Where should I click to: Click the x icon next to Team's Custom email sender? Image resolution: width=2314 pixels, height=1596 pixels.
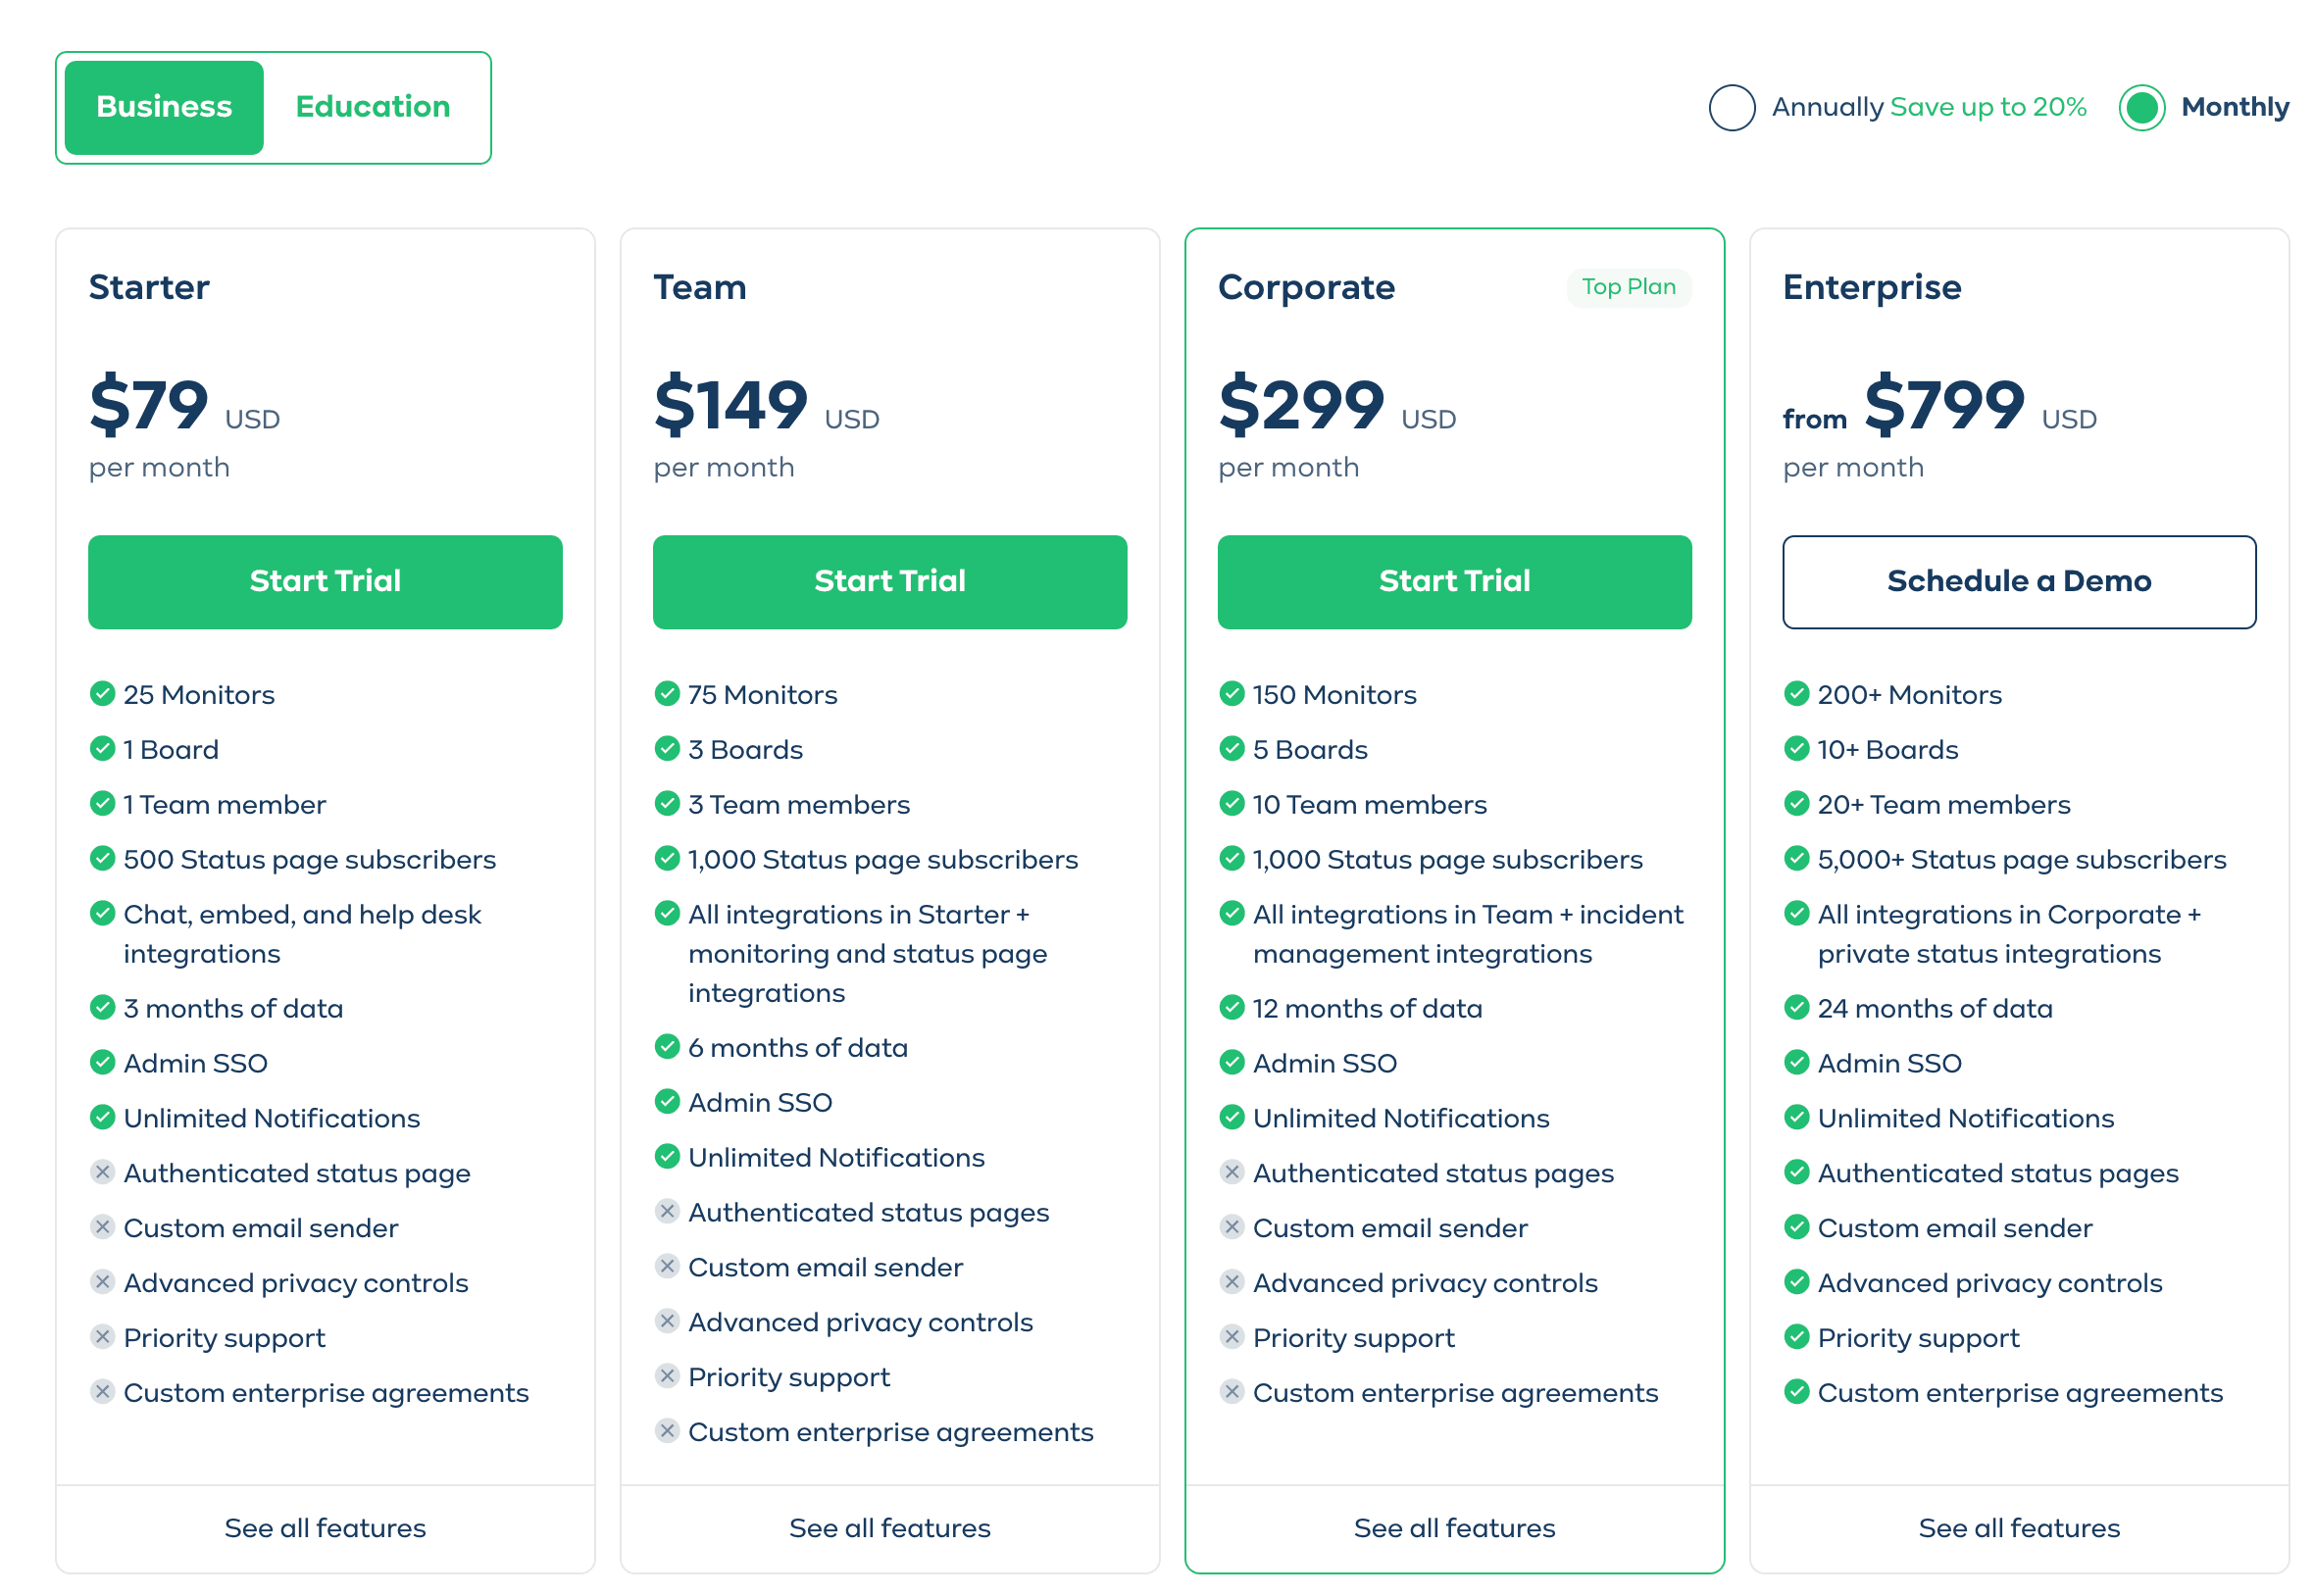tap(667, 1266)
